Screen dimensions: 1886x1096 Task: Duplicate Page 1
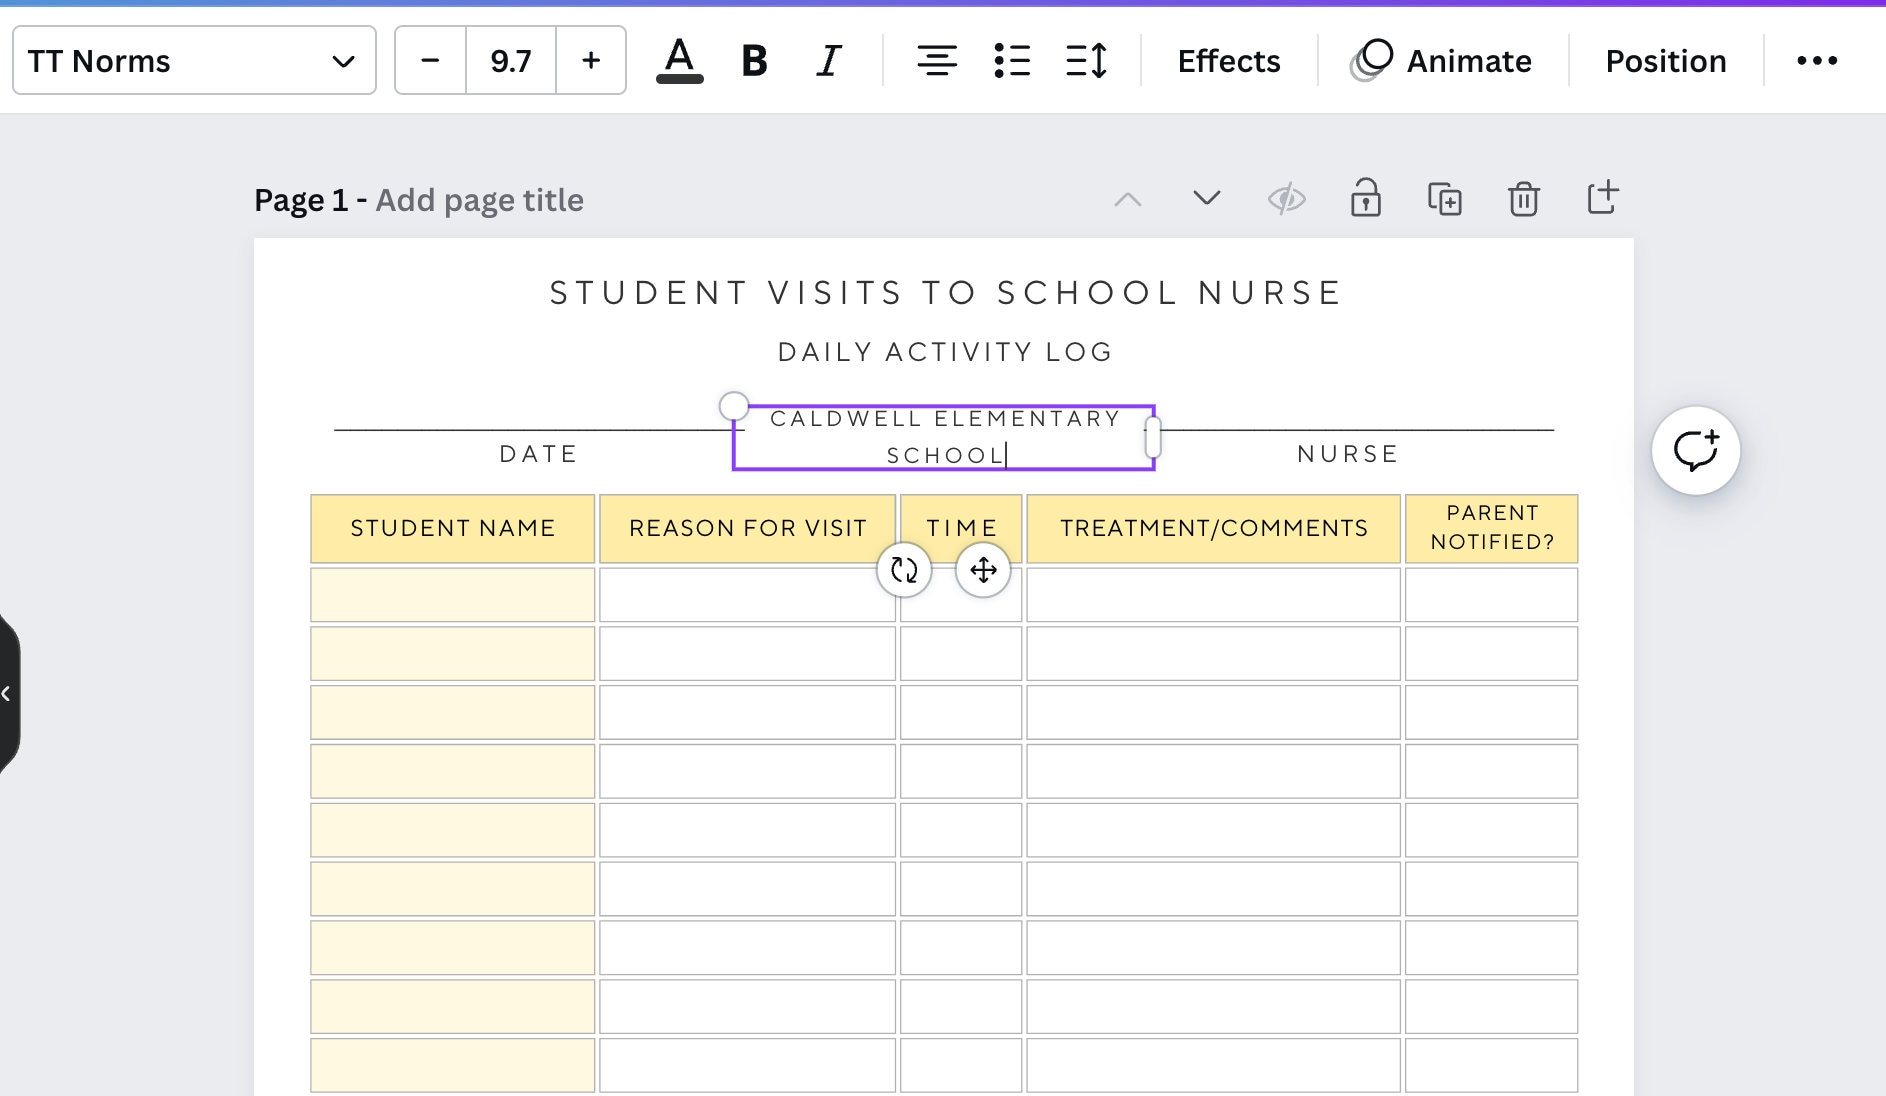pos(1445,199)
